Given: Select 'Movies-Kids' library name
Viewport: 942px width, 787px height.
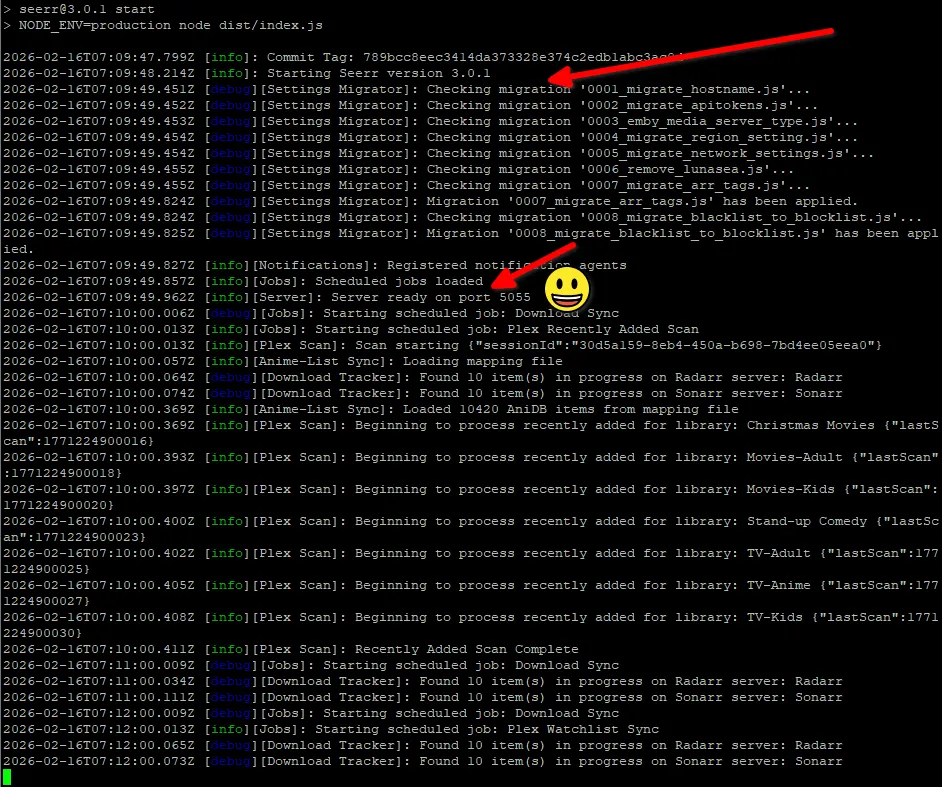Looking at the screenshot, I should (x=791, y=489).
